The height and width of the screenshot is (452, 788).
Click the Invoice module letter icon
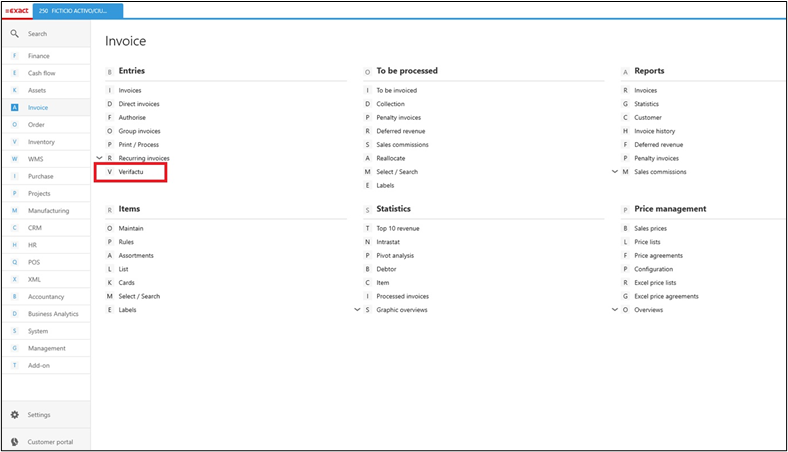point(14,108)
